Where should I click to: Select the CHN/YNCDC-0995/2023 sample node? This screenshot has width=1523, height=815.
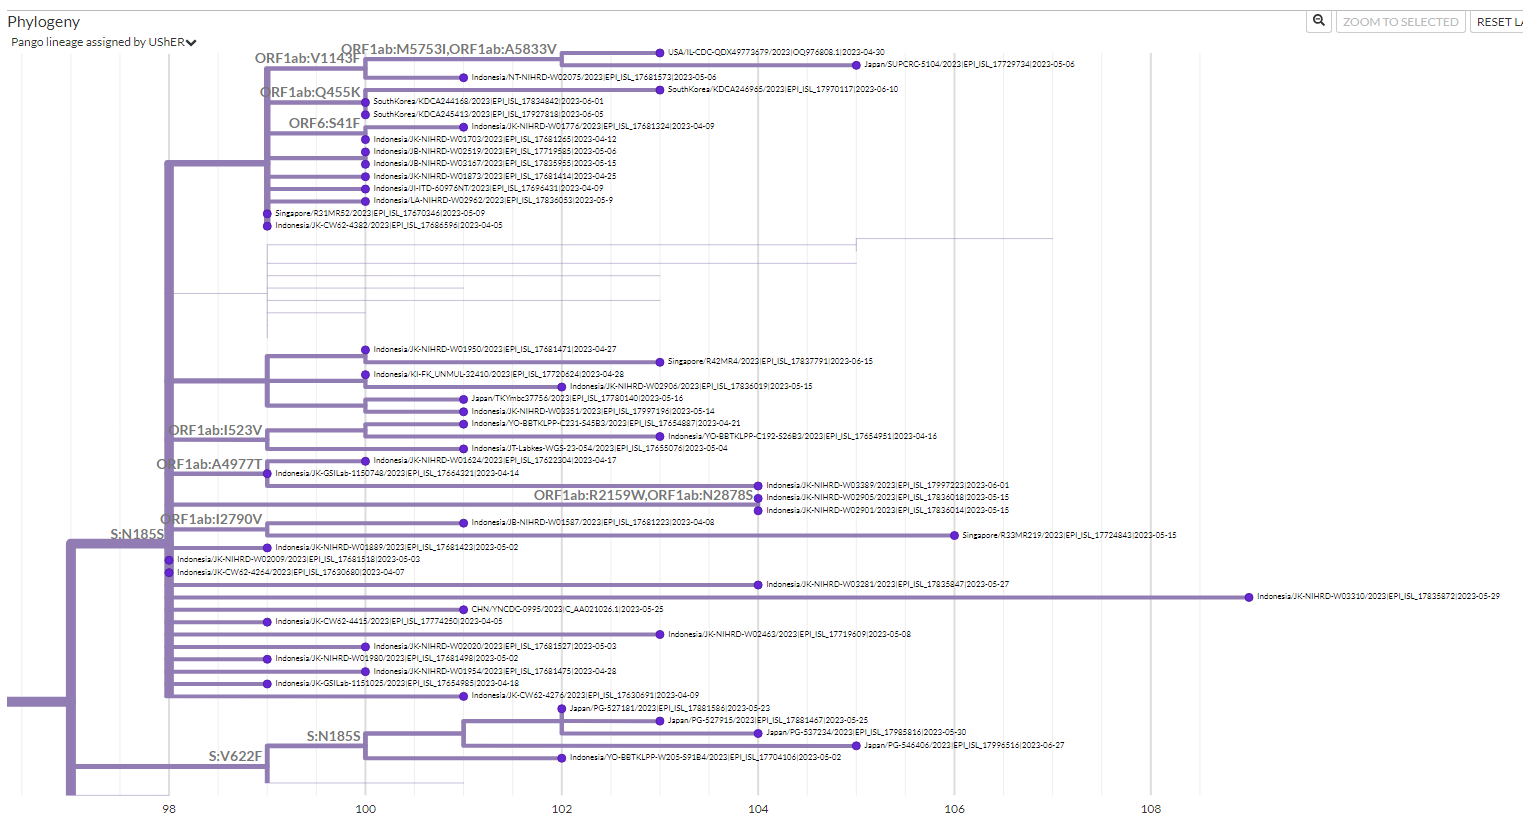click(462, 608)
